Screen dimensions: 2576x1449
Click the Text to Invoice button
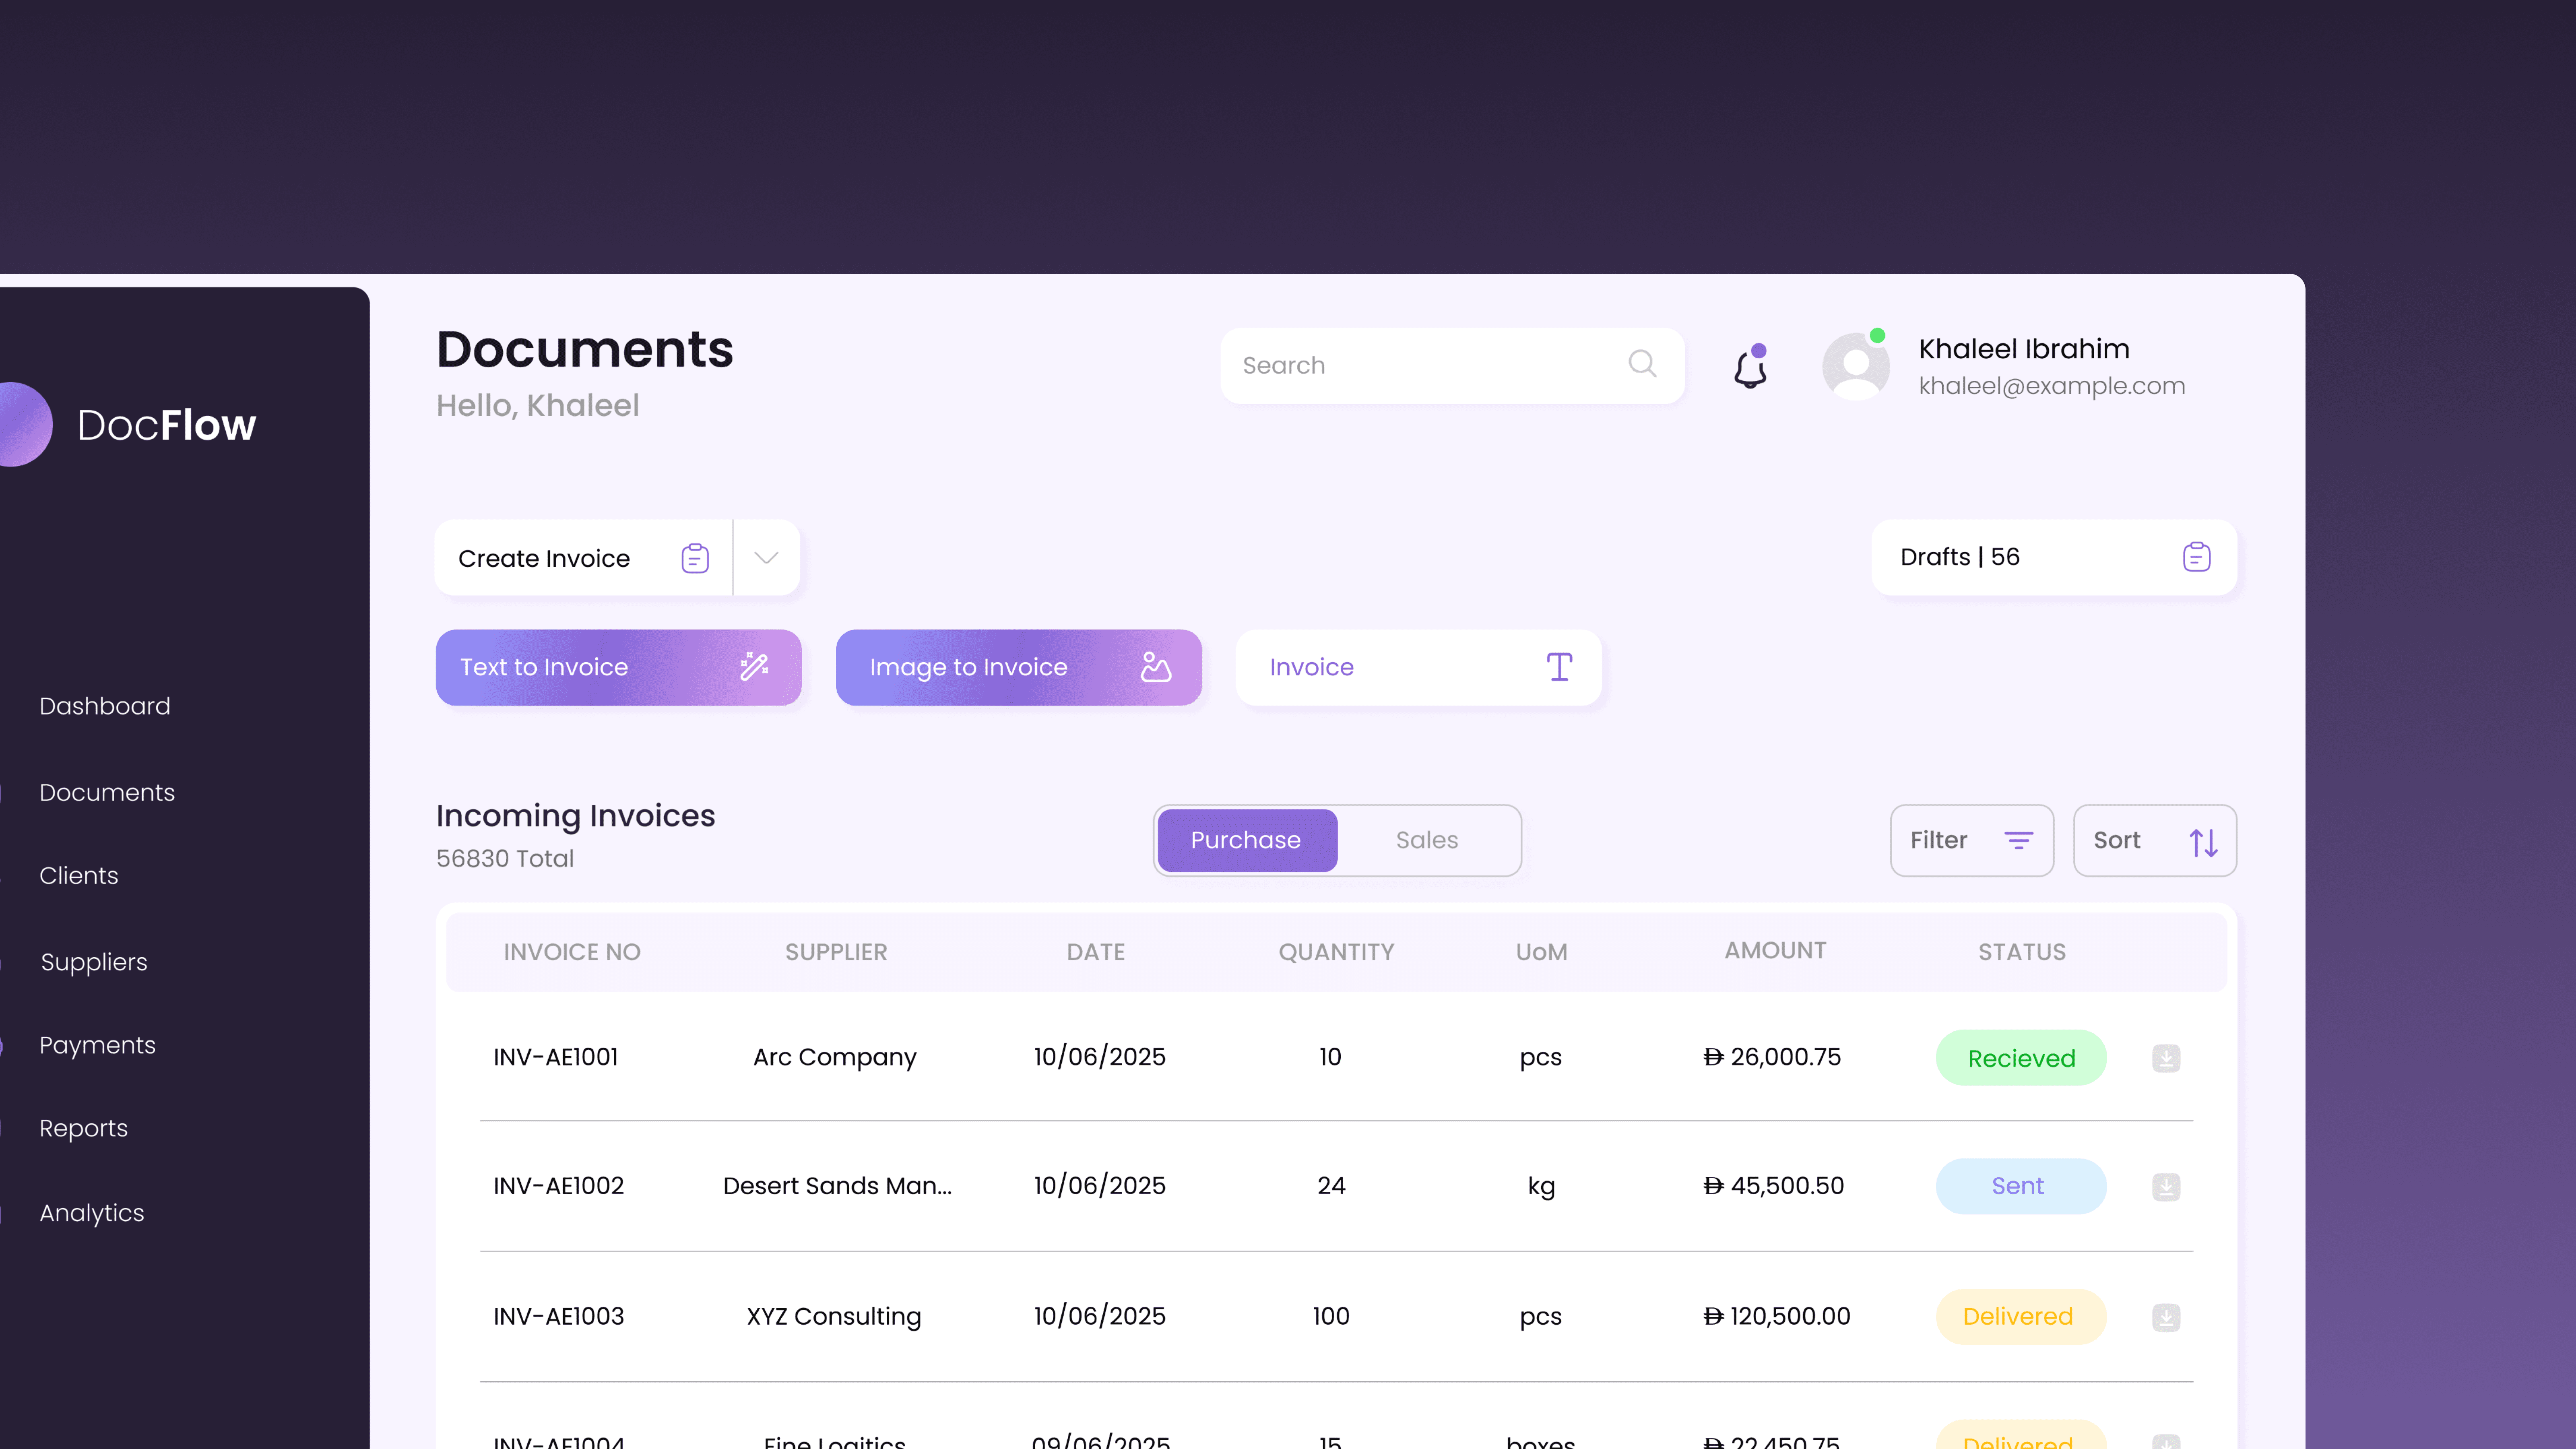tap(618, 667)
